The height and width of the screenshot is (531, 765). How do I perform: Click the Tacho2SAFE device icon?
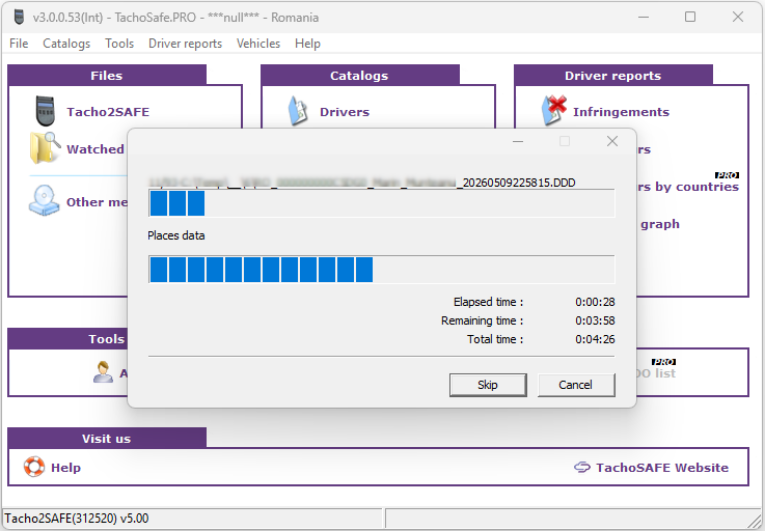pos(45,111)
